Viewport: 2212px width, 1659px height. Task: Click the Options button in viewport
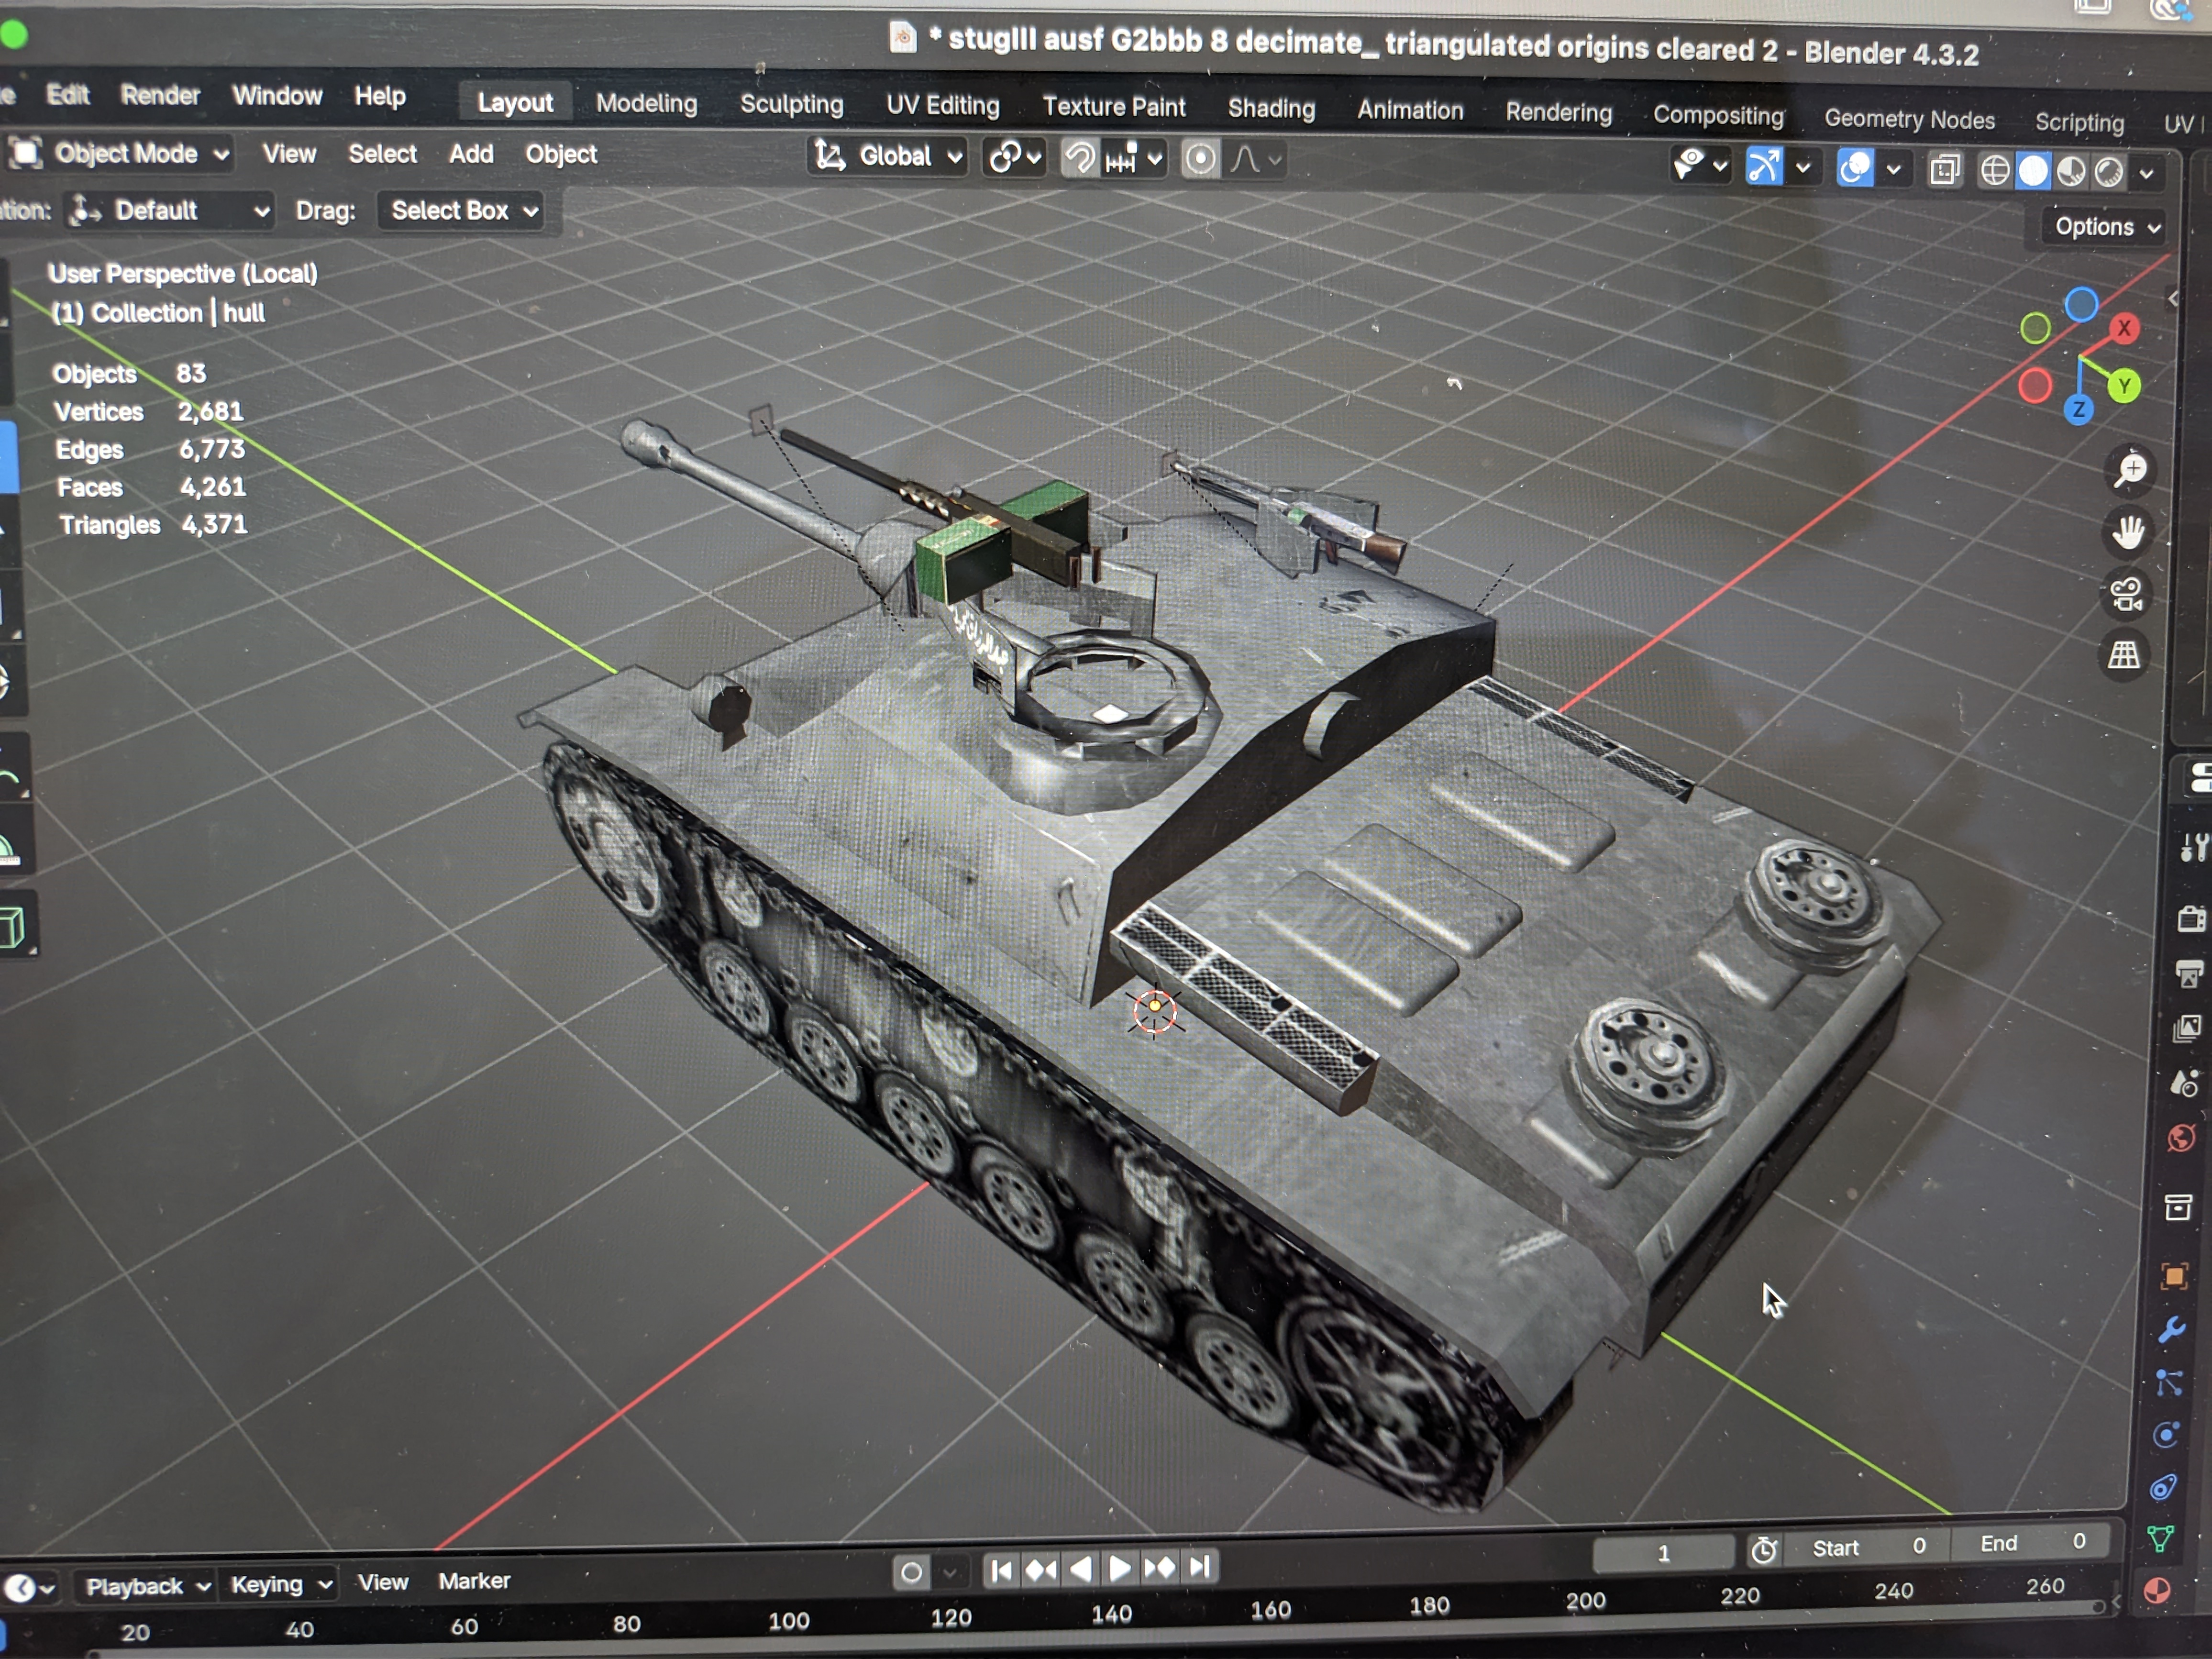pos(2105,227)
